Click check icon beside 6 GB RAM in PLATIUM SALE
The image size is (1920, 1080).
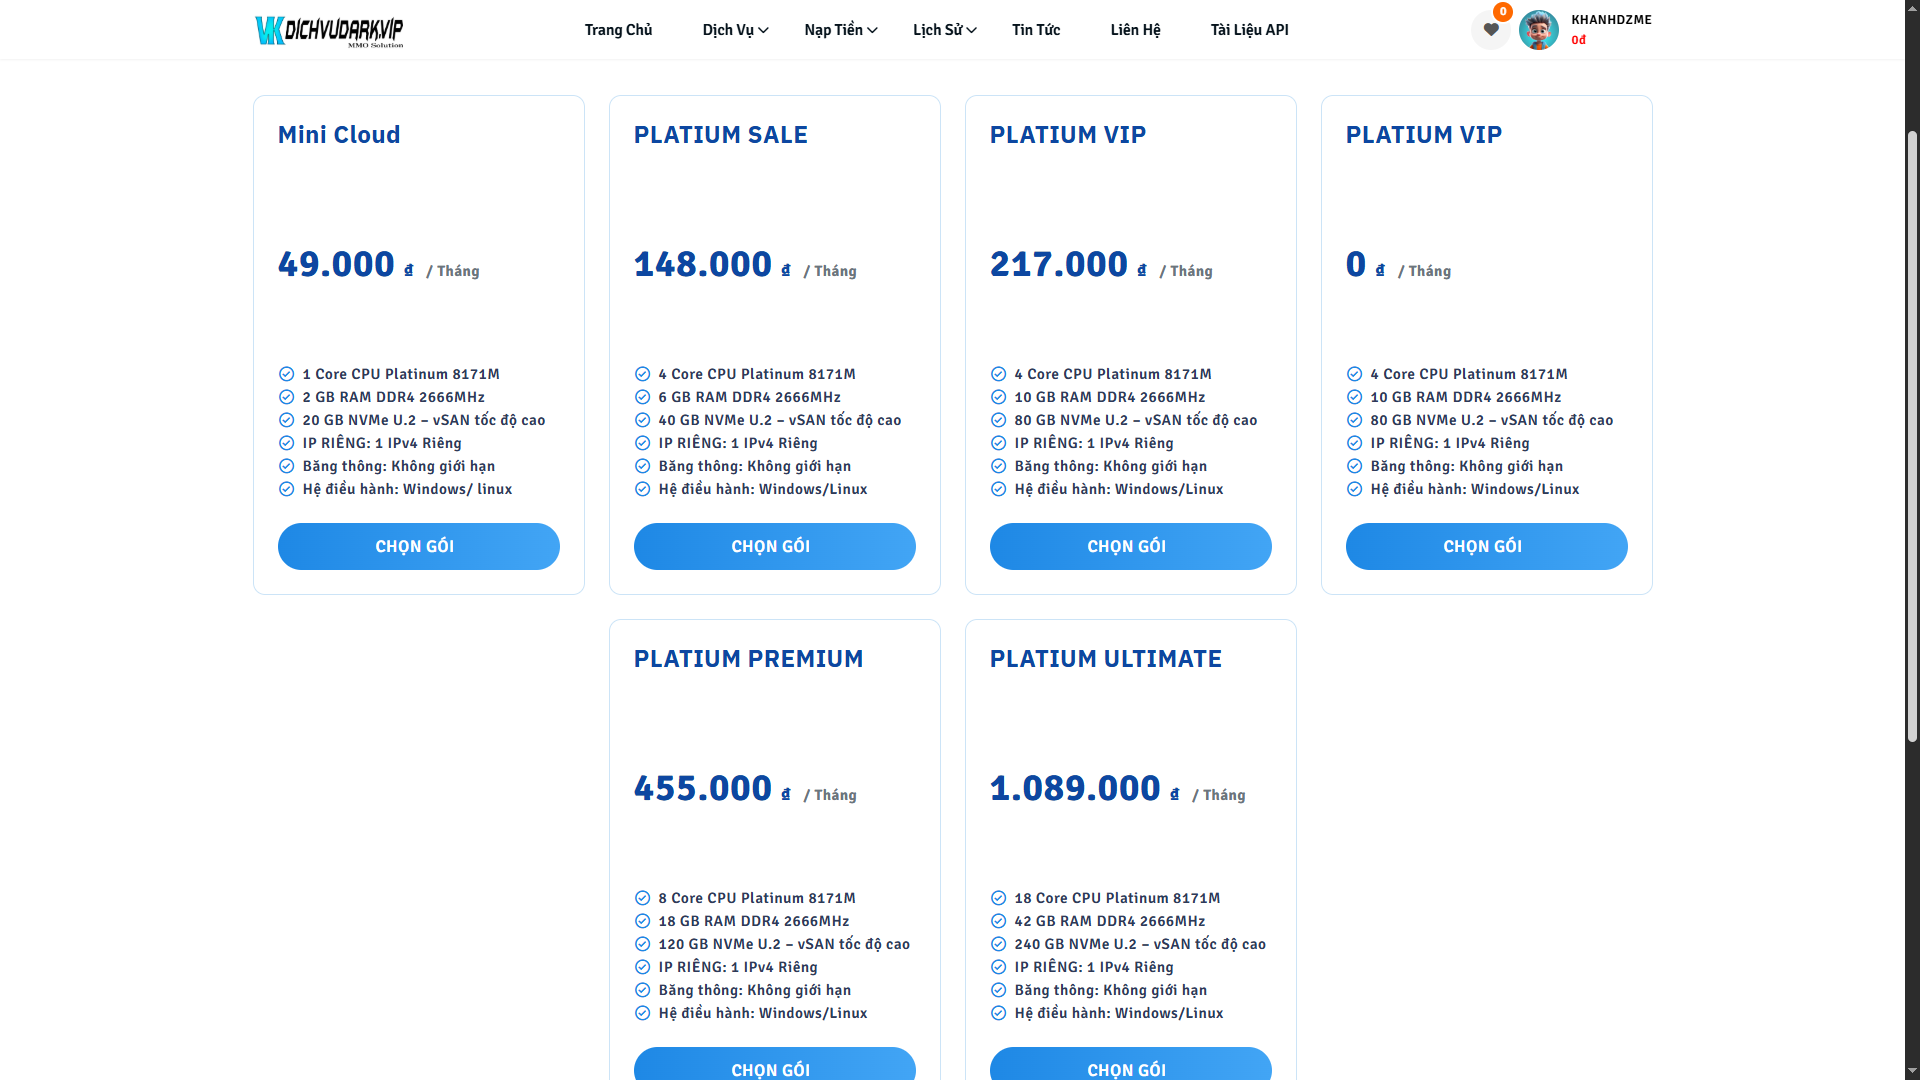pyautogui.click(x=642, y=397)
